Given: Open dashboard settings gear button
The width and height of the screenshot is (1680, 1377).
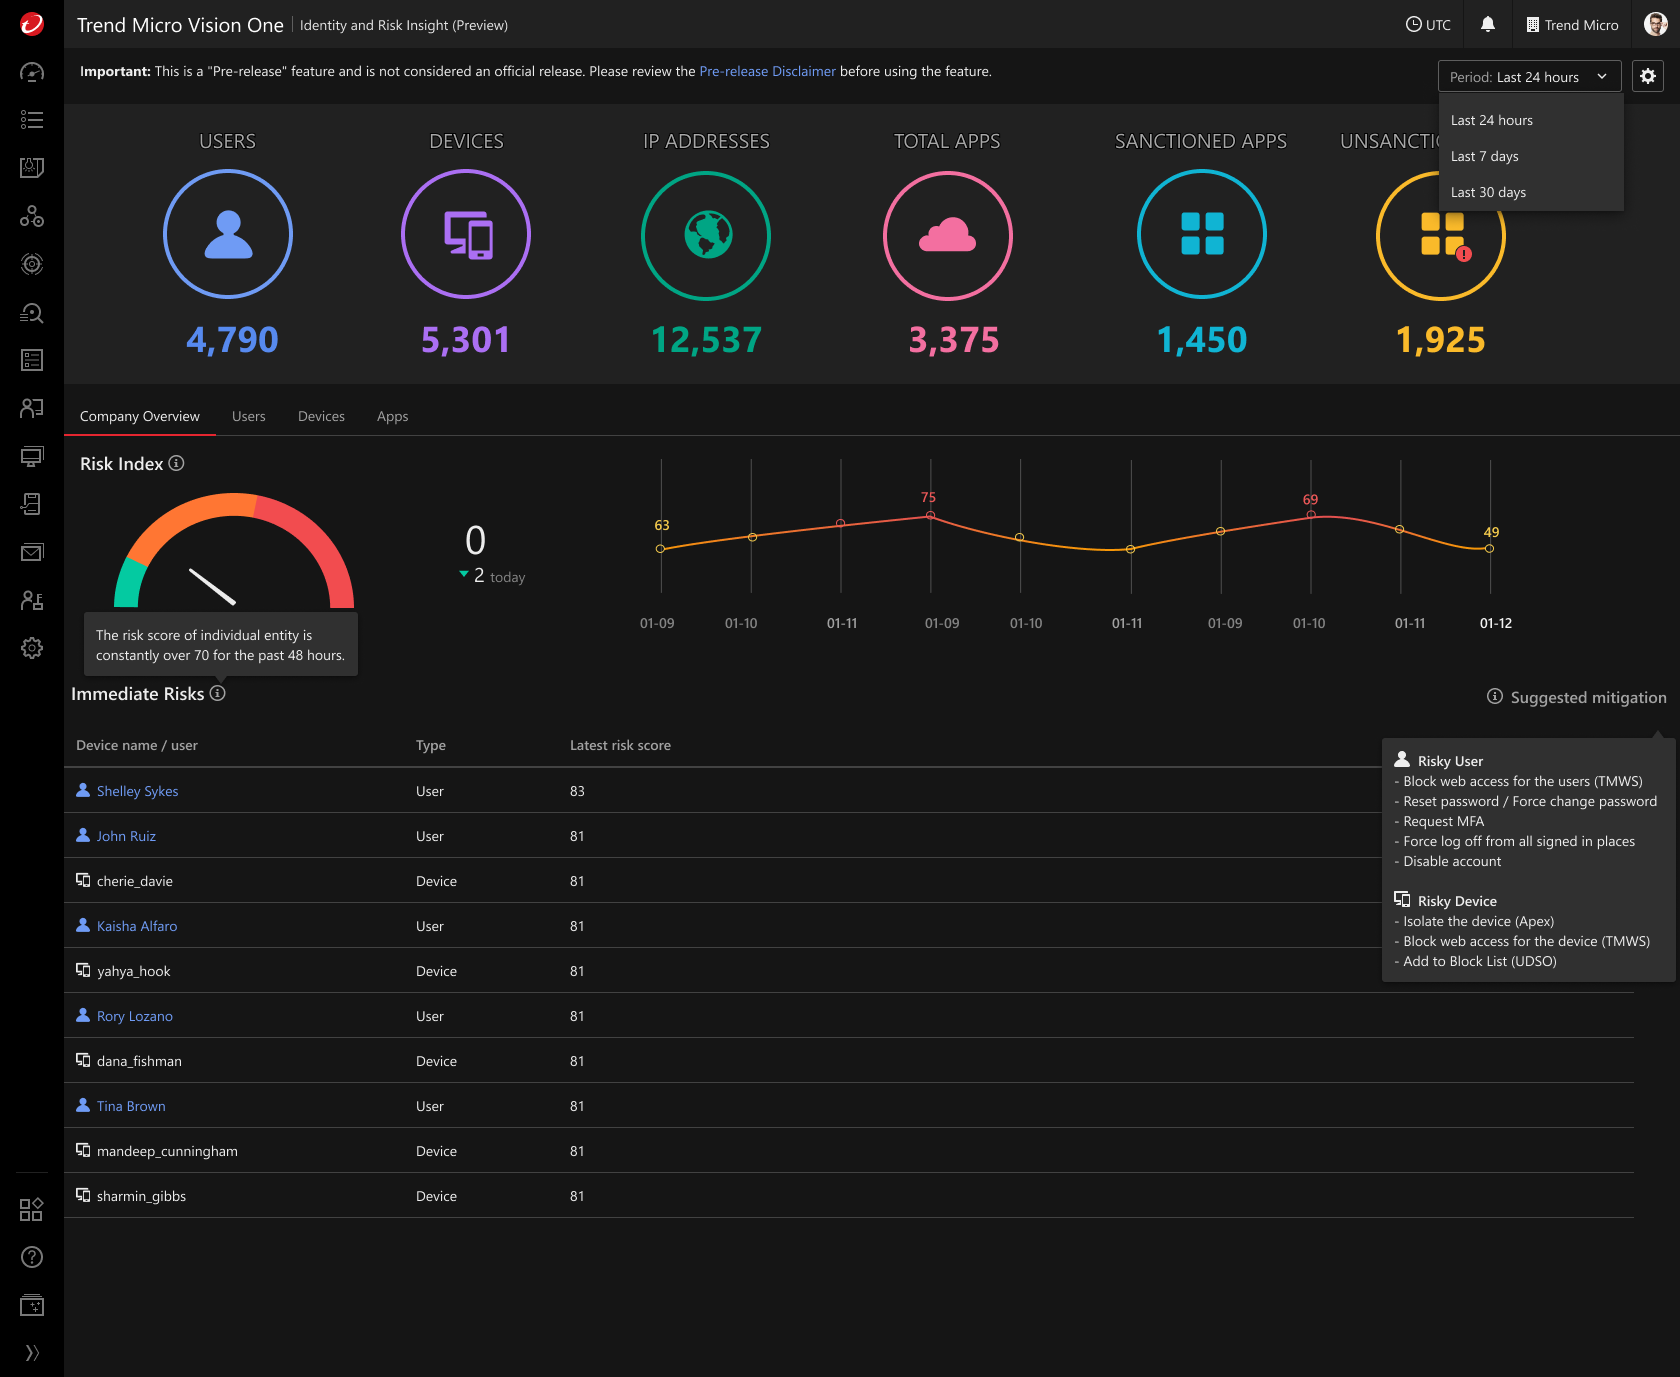Looking at the screenshot, I should coord(1647,76).
